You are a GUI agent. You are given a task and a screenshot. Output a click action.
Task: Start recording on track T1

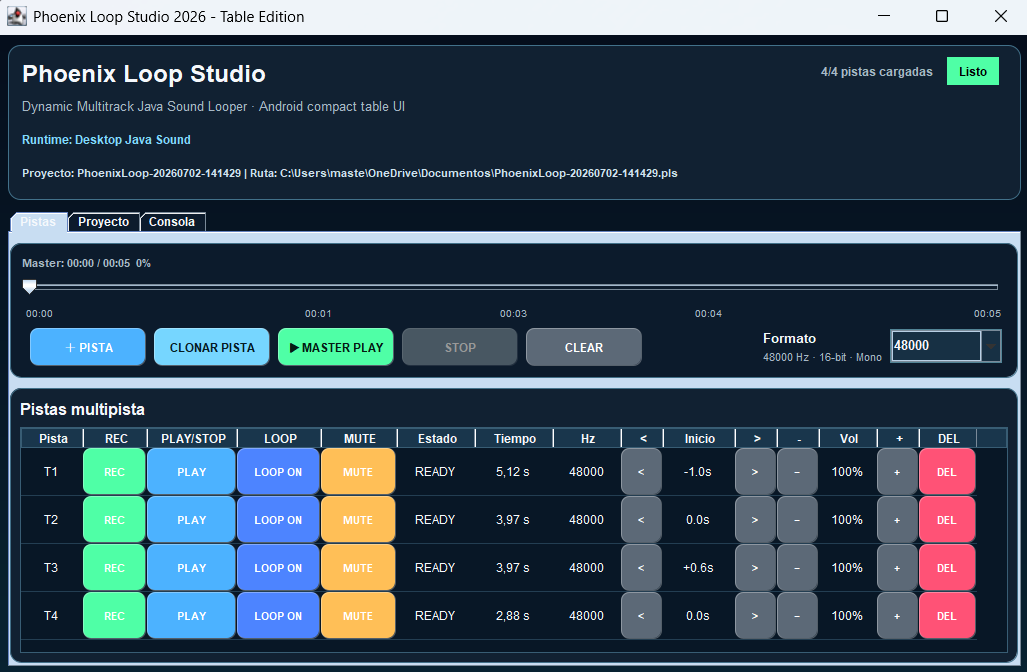(x=114, y=472)
